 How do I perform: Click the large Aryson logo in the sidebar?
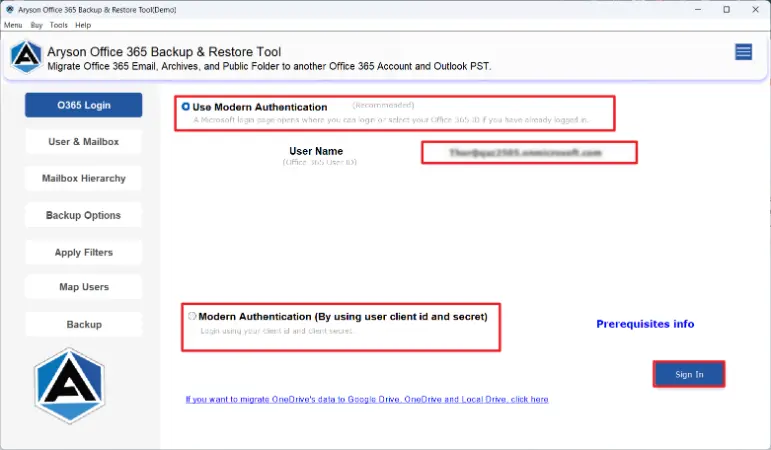coord(69,386)
